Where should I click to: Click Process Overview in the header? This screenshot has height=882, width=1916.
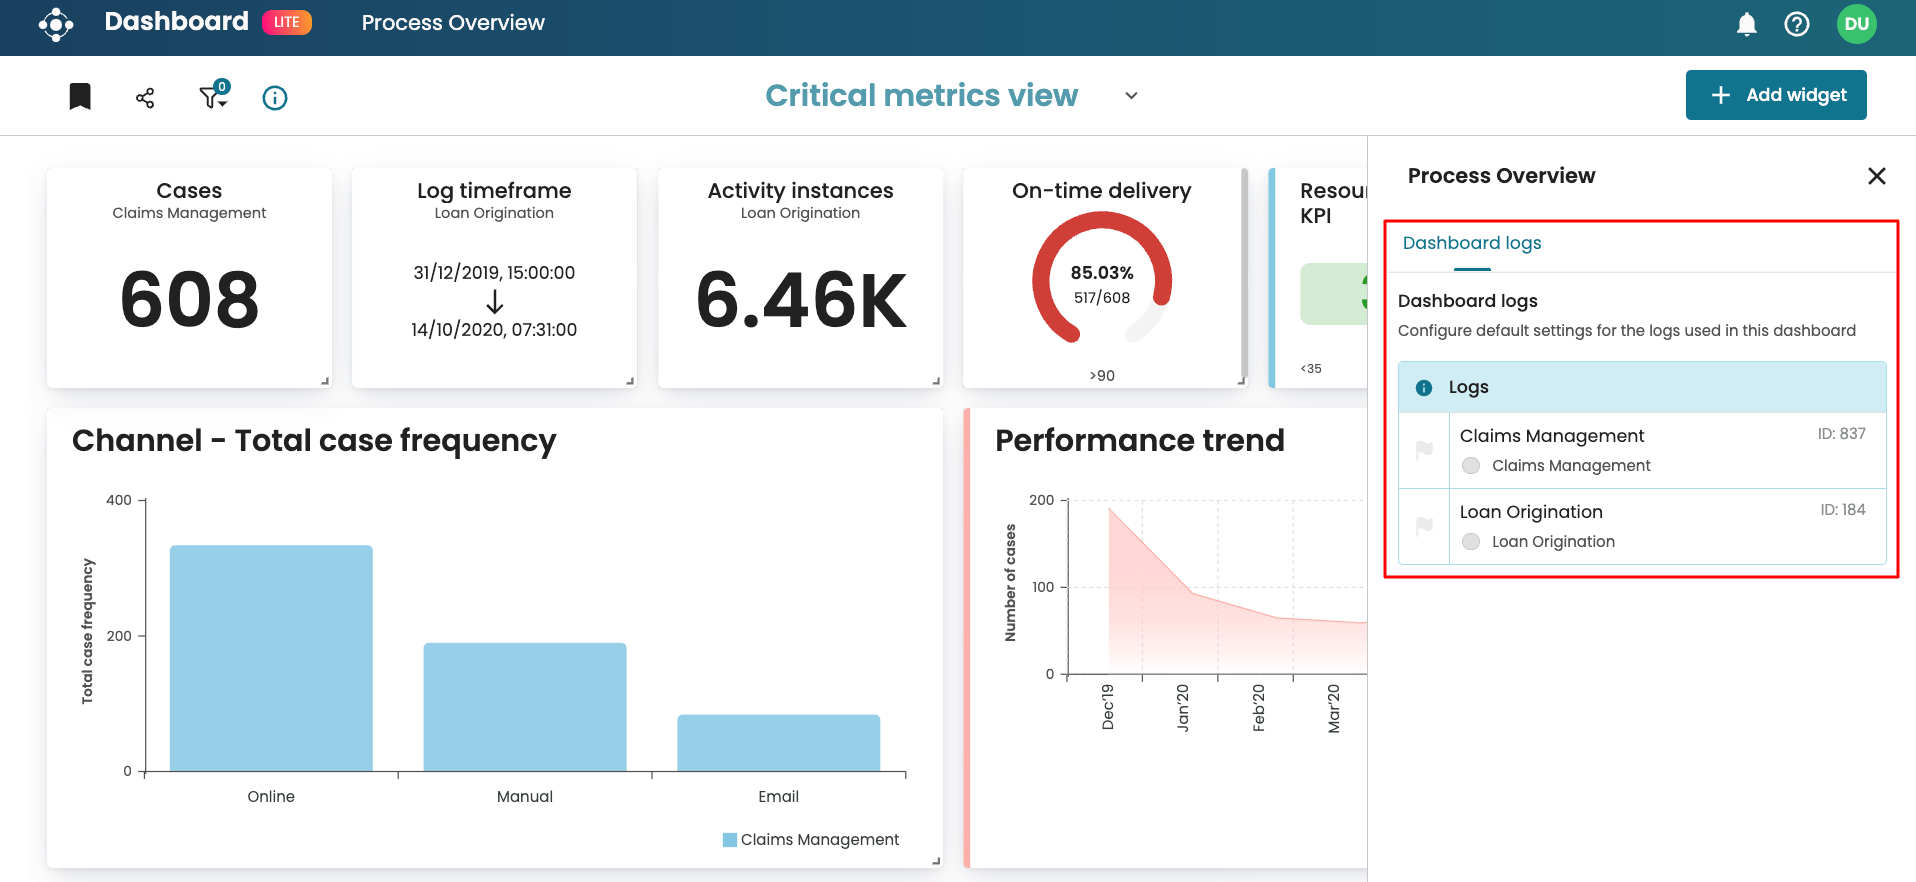453,23
